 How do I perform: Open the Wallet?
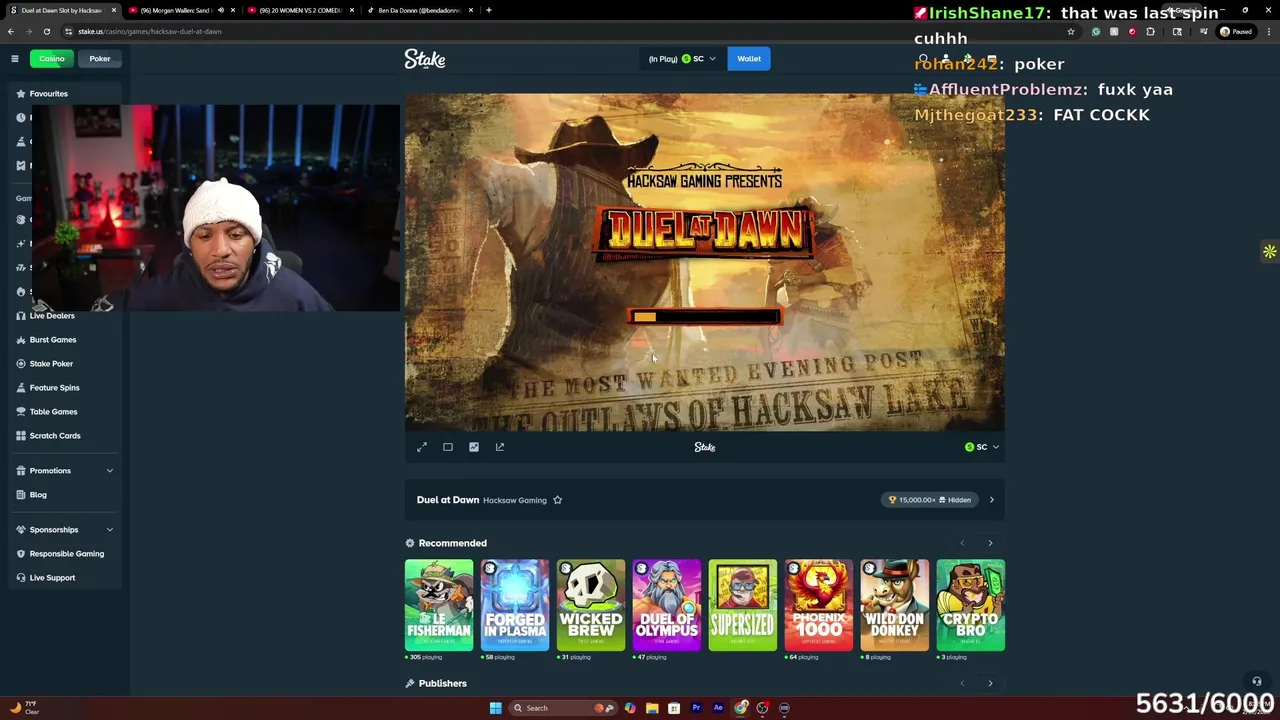tap(749, 59)
